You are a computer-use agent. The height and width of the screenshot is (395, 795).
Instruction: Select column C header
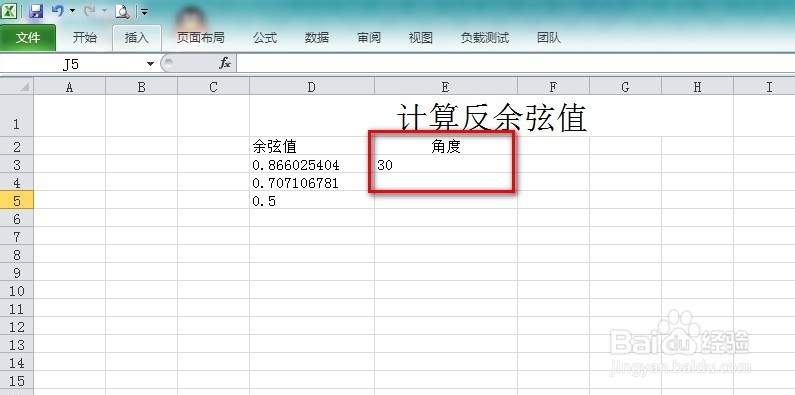pyautogui.click(x=213, y=87)
